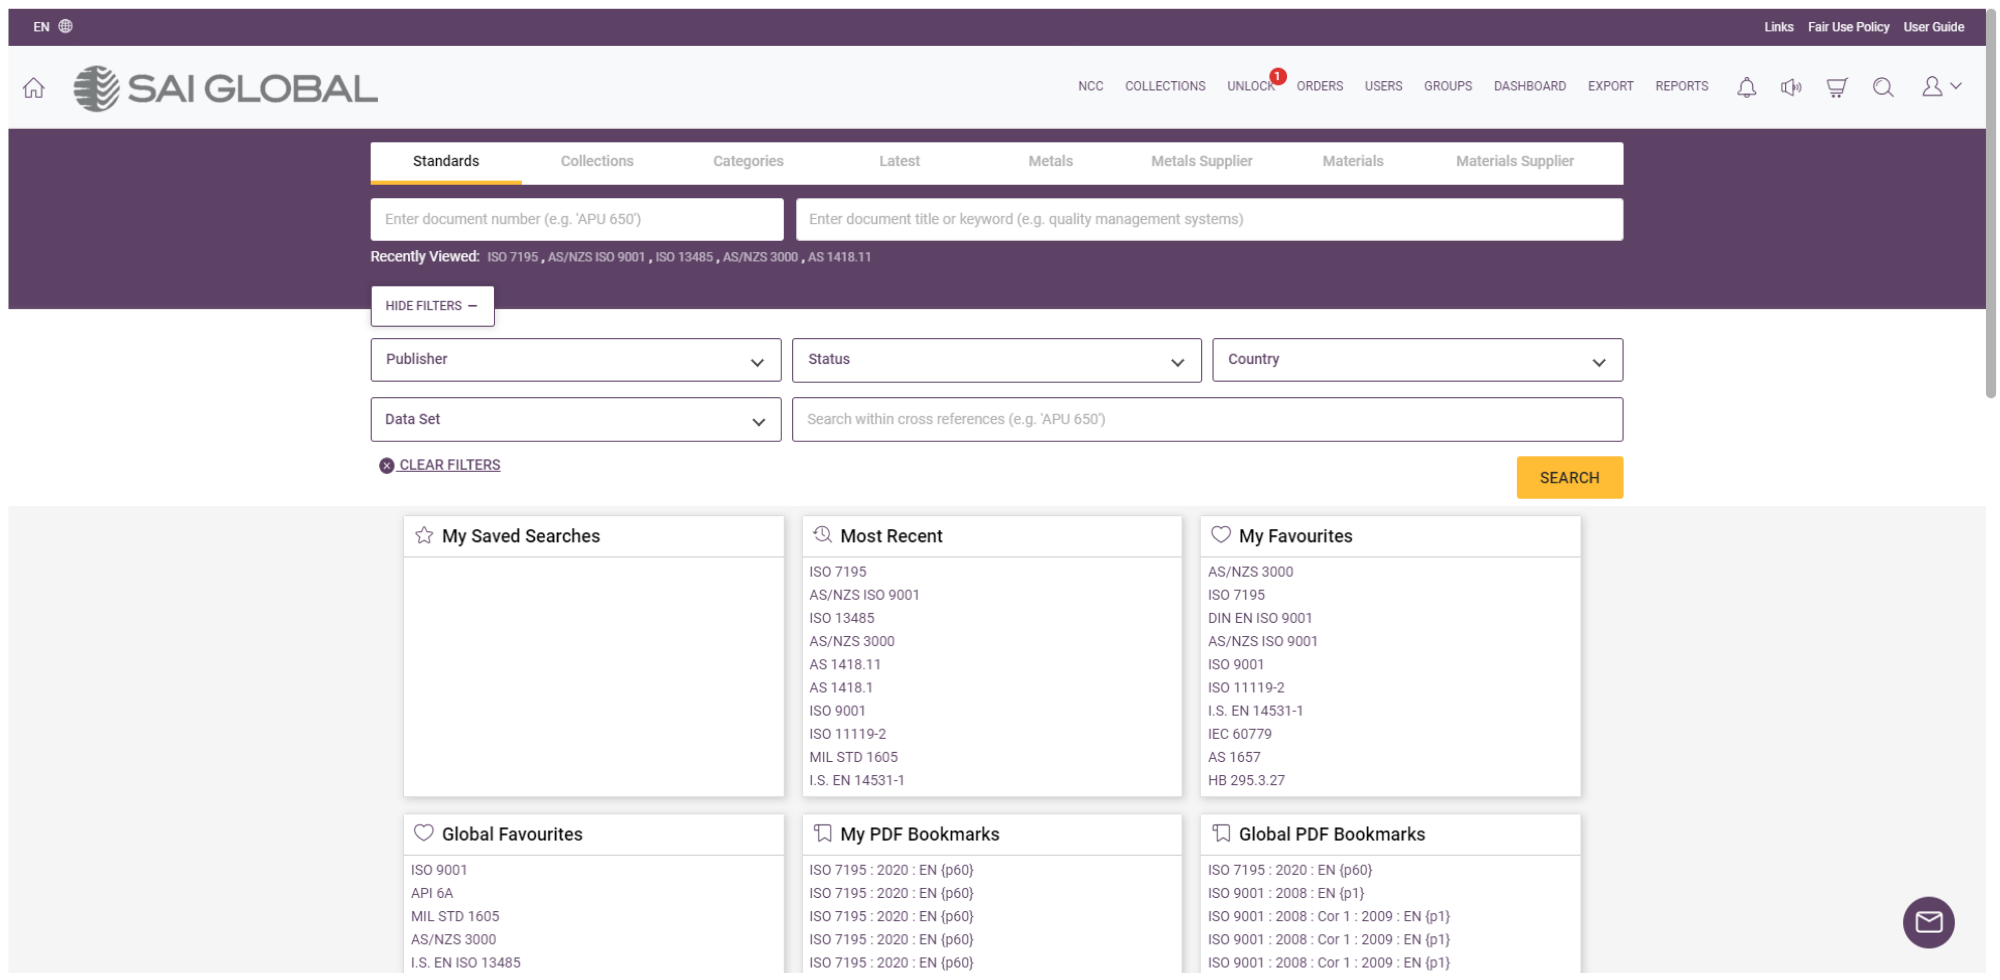Open UNLOCK in top navigation
Viewport: 2000px width, 980px height.
click(1251, 87)
